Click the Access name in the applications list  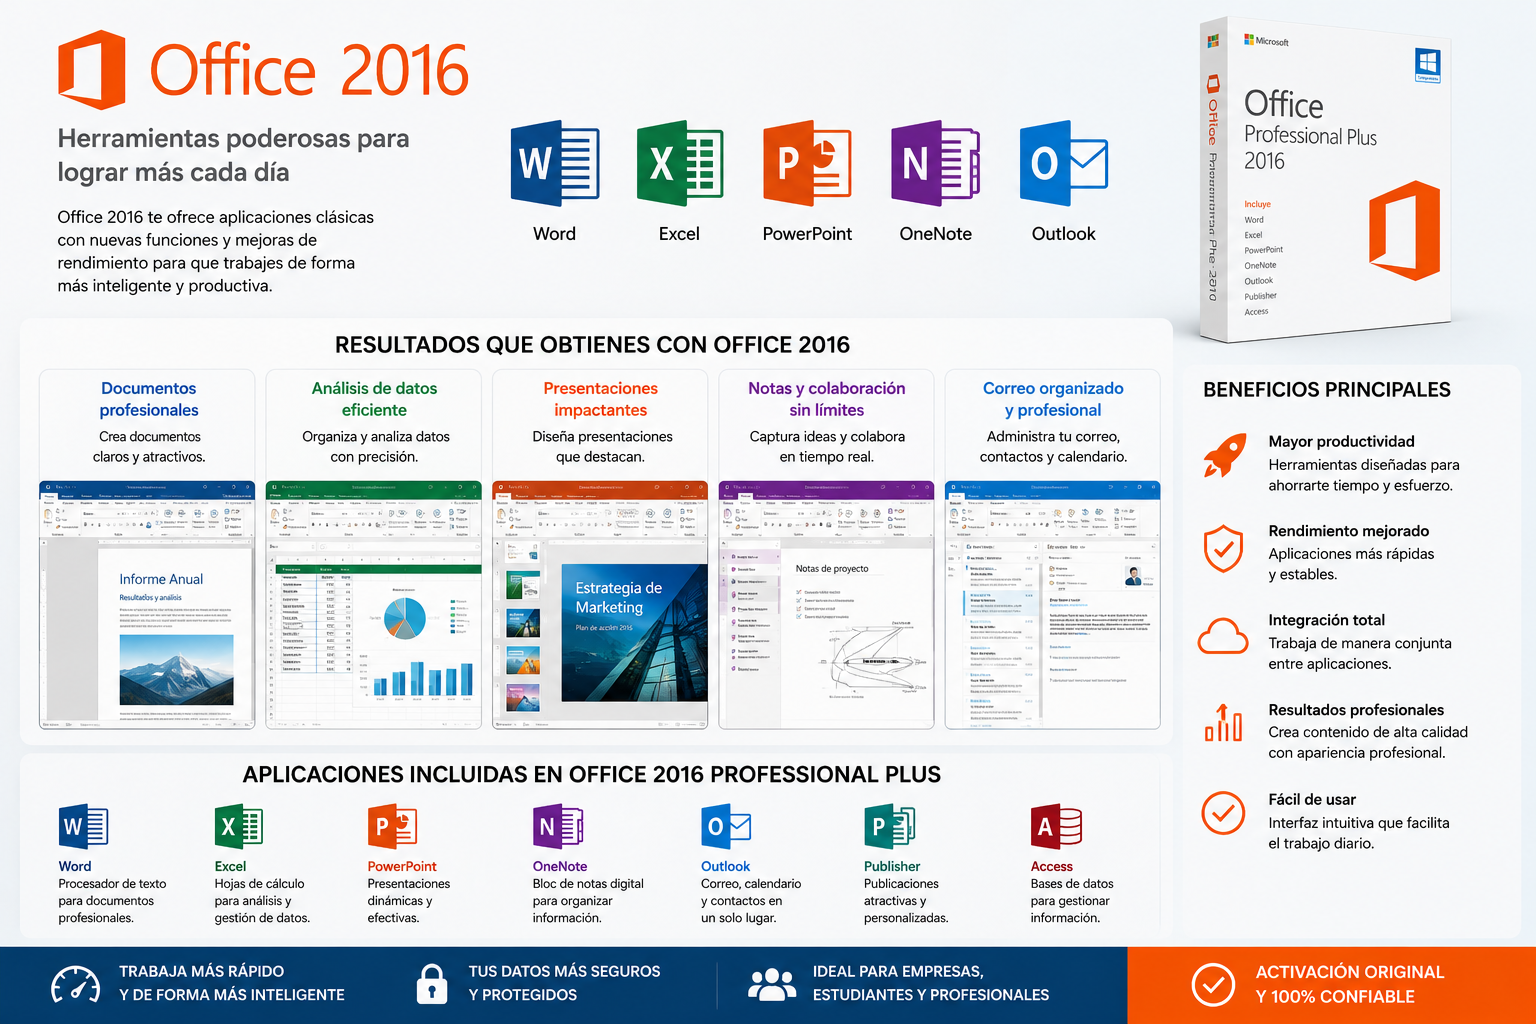[1051, 866]
